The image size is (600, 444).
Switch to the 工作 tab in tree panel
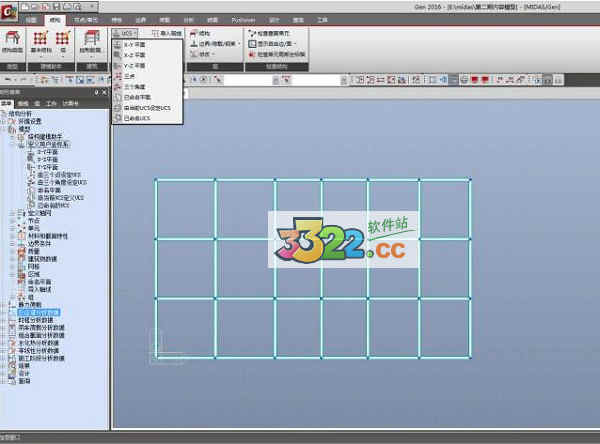tap(51, 103)
